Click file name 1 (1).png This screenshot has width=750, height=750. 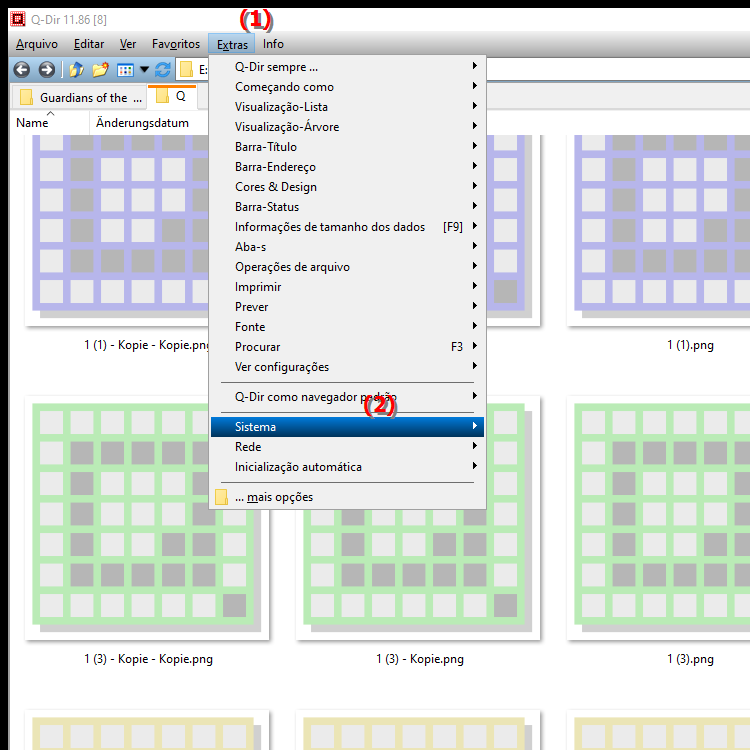pos(690,345)
